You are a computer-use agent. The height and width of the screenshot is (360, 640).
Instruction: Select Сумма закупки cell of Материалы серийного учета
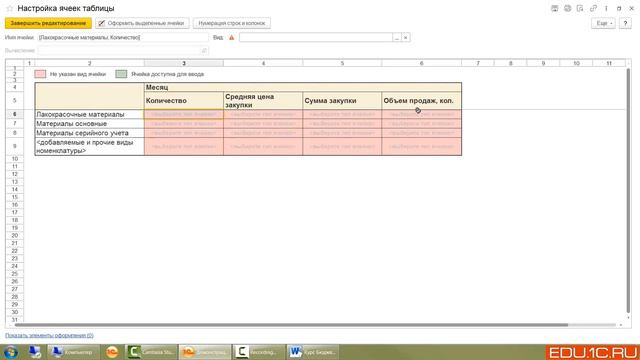(x=342, y=133)
